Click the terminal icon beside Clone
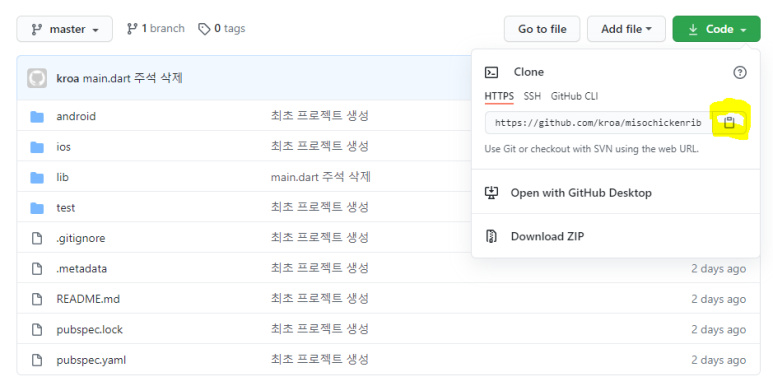The width and height of the screenshot is (773, 386). (x=492, y=72)
